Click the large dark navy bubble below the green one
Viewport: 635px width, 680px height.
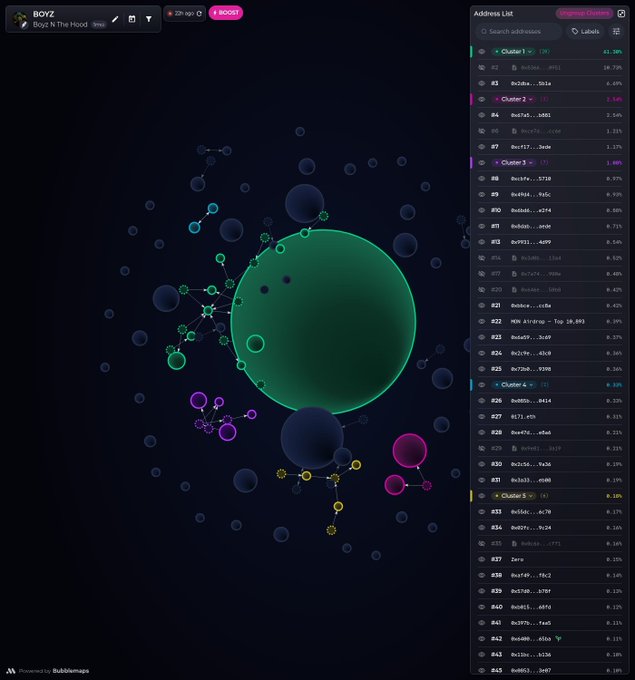tap(311, 438)
